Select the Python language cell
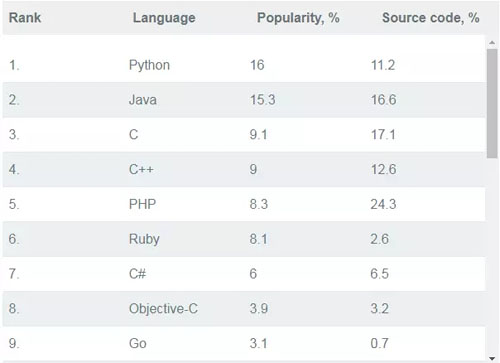 point(149,65)
